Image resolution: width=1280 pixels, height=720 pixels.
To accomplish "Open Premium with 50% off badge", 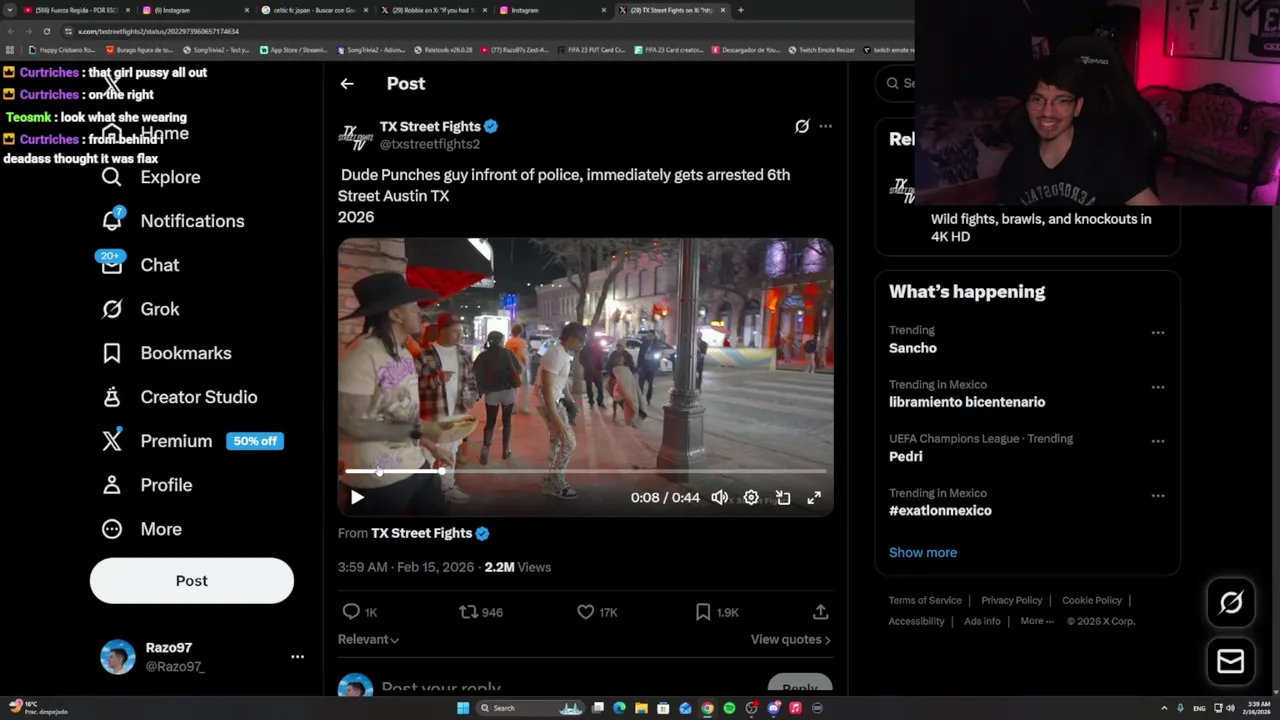I will 192,441.
